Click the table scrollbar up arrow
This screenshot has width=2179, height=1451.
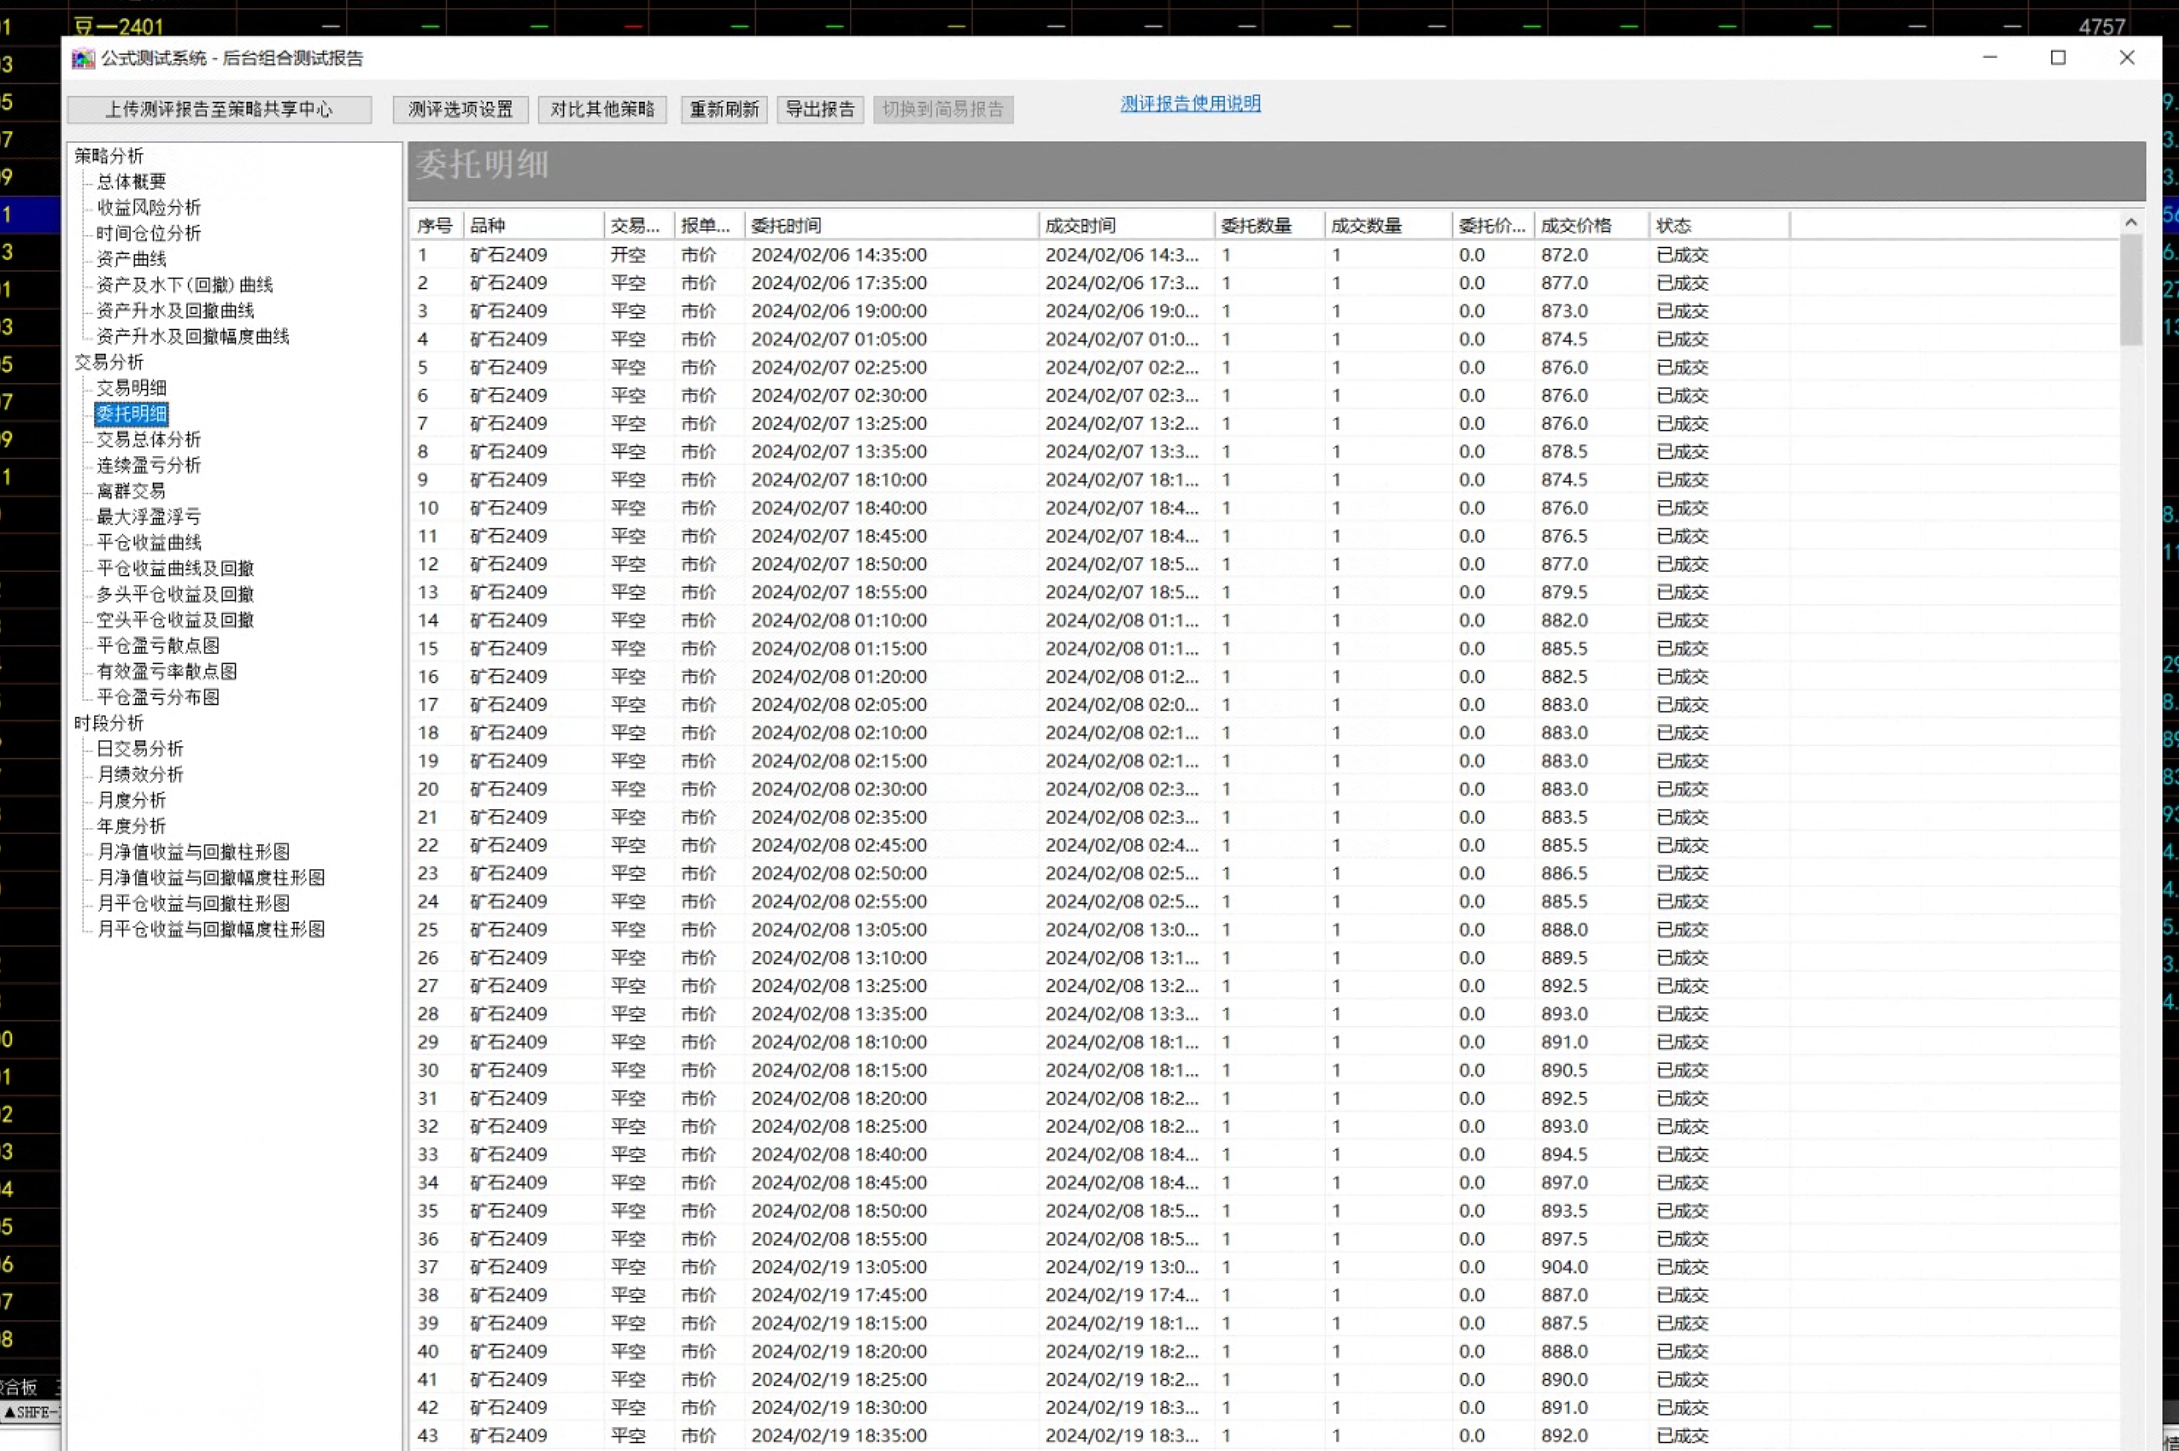pos(2131,223)
